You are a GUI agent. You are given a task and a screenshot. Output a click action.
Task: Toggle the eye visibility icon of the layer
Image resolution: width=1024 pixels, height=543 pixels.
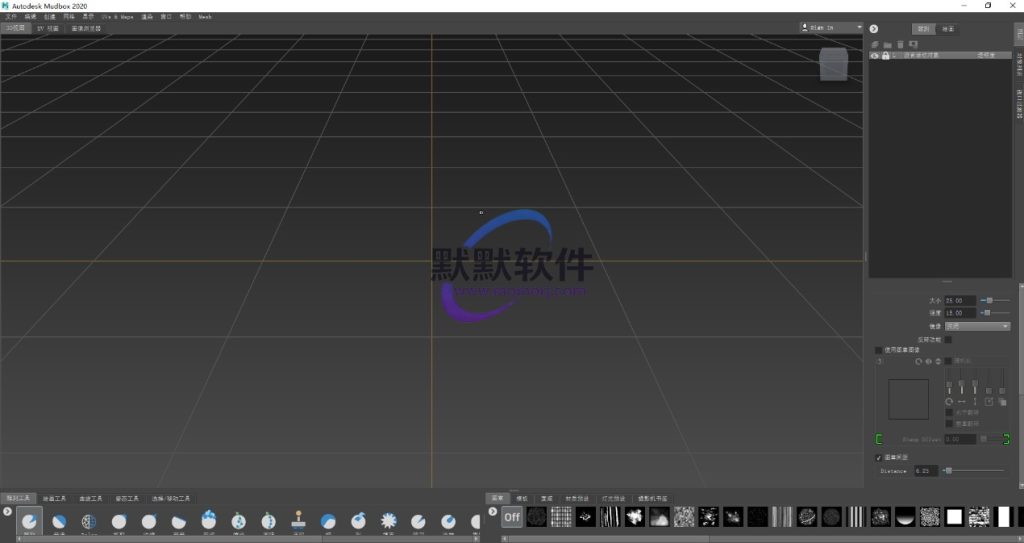(x=875, y=56)
